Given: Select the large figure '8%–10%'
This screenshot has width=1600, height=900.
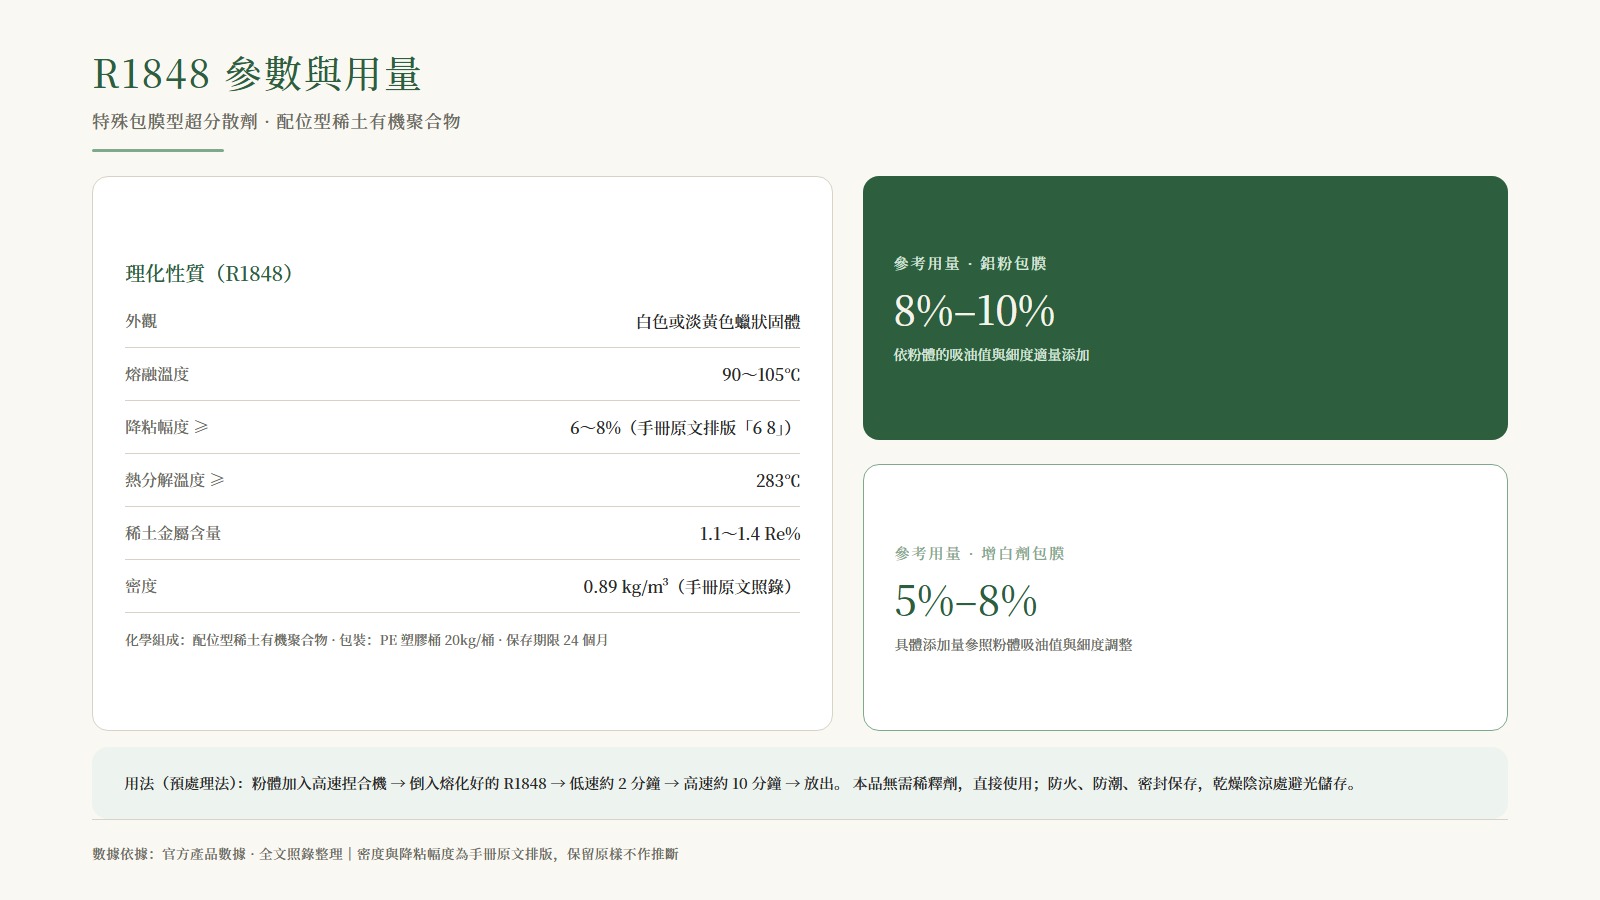Looking at the screenshot, I should tap(974, 311).
